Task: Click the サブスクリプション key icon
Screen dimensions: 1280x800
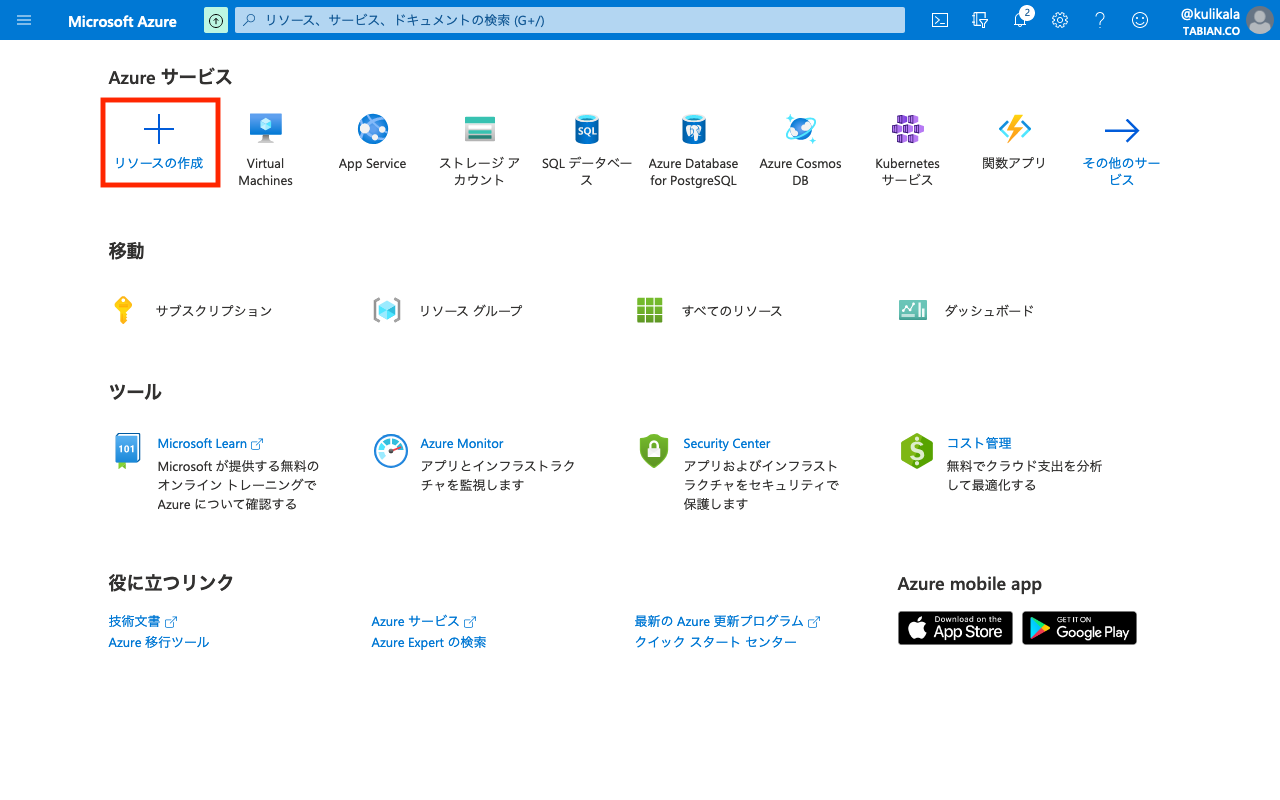Action: coord(123,310)
